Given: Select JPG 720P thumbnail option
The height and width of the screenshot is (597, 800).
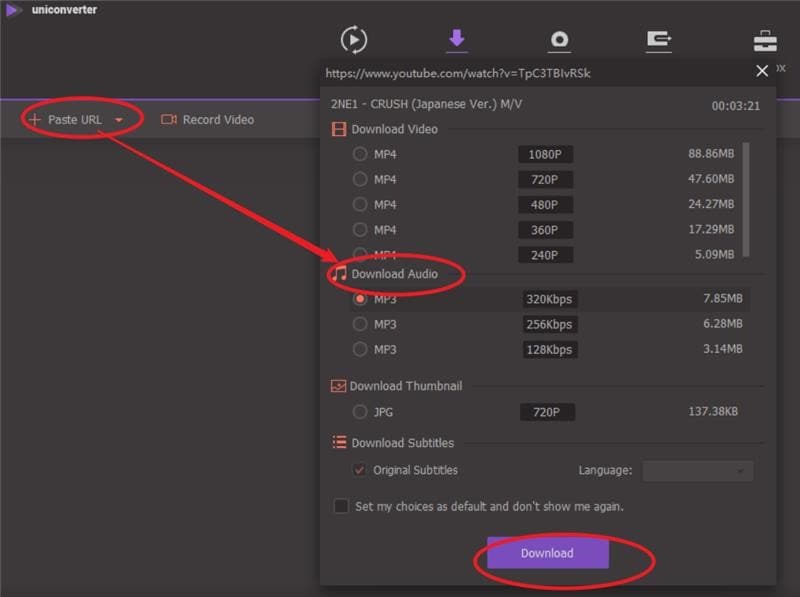Looking at the screenshot, I should 360,411.
